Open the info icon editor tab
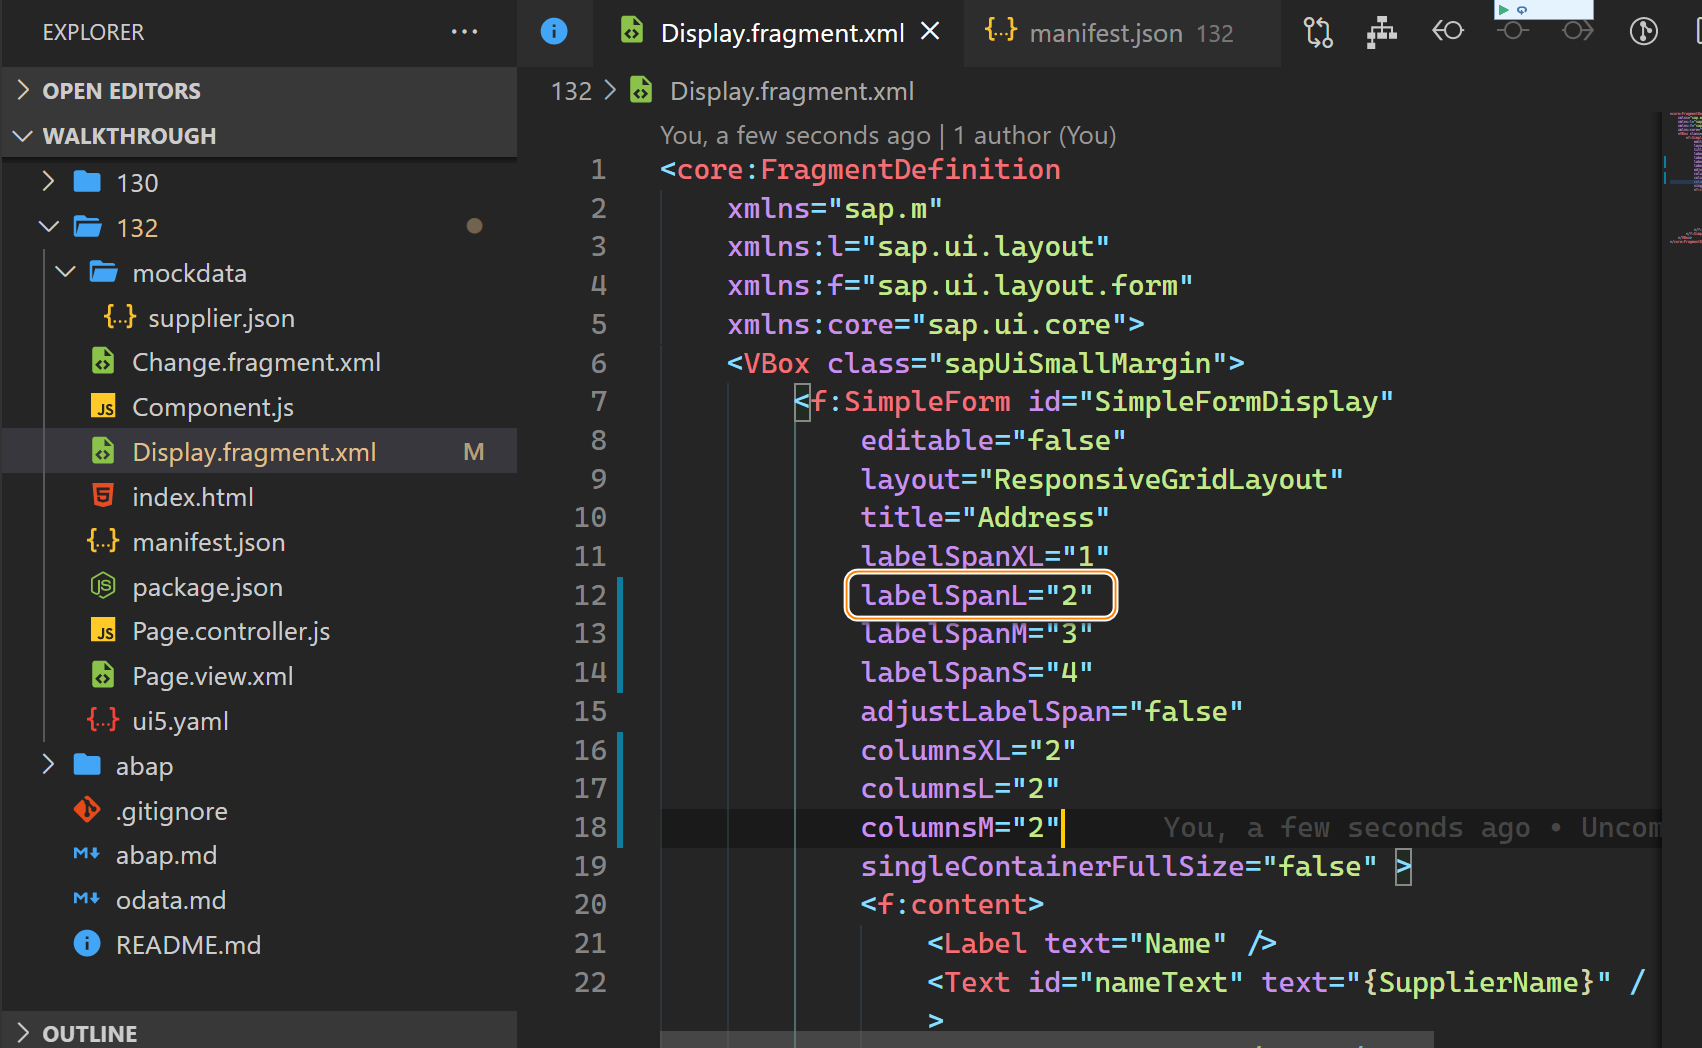 pos(554,32)
